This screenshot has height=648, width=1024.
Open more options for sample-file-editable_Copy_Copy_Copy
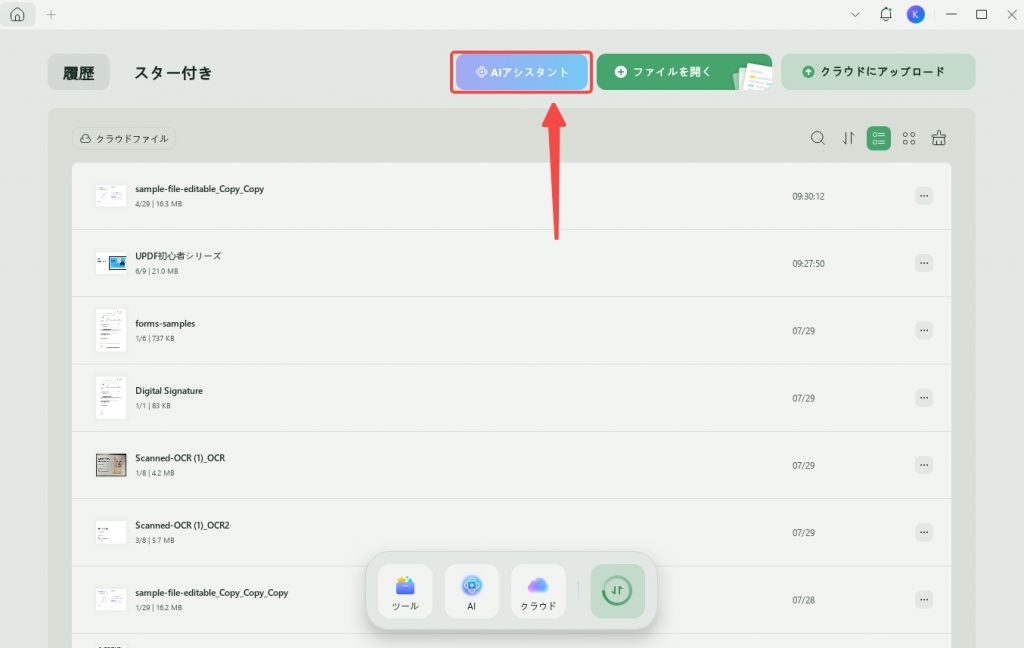click(923, 600)
